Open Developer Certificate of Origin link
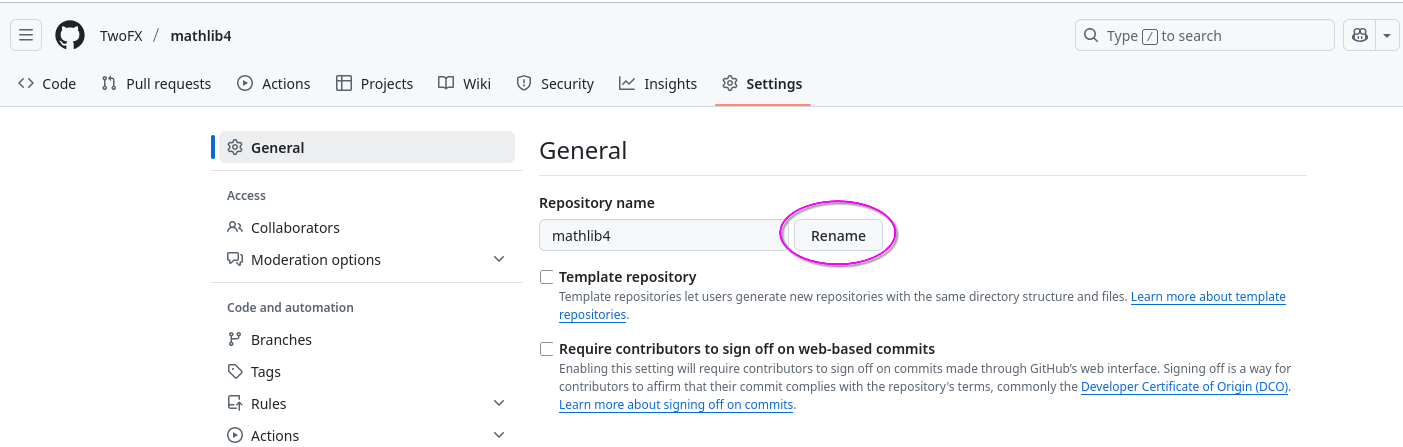 [x=1184, y=387]
